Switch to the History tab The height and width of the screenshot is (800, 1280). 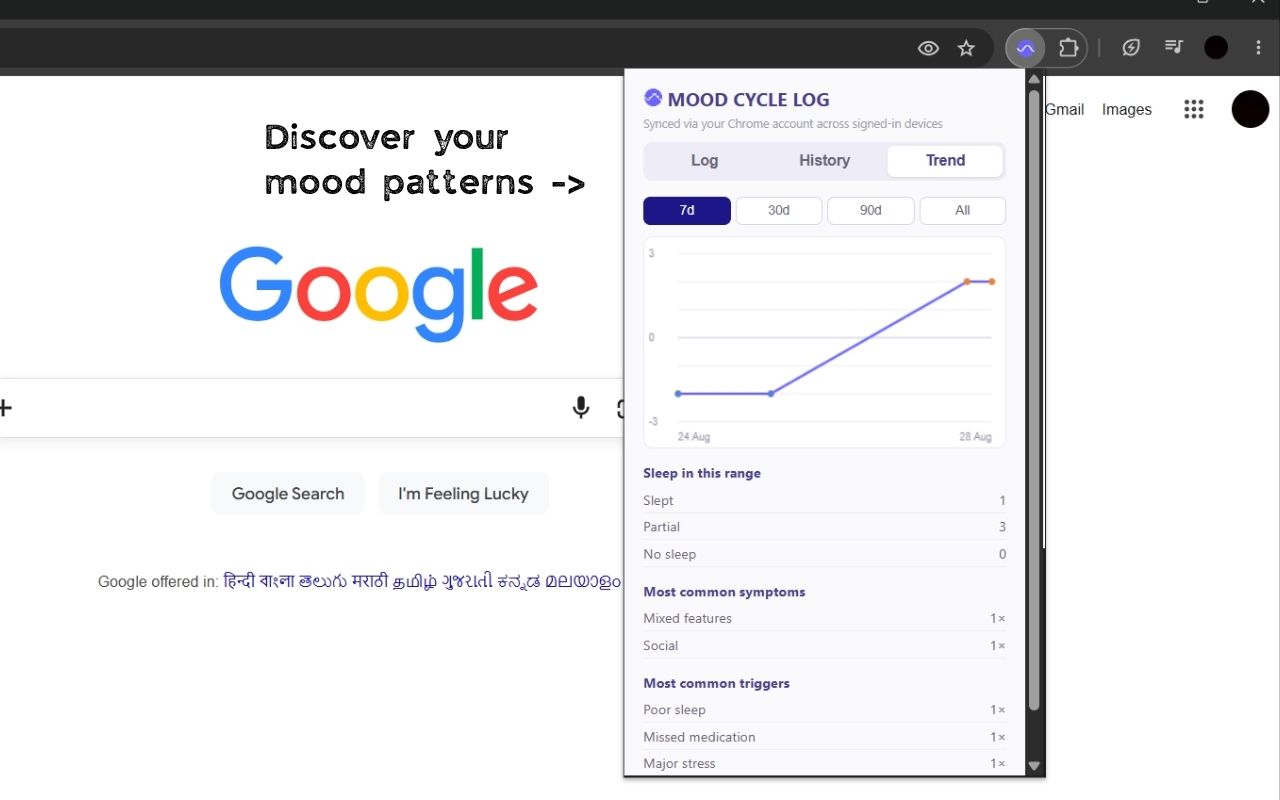pyautogui.click(x=824, y=161)
